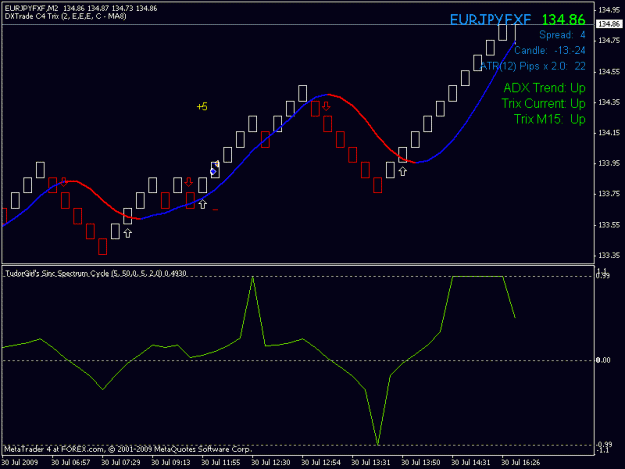Click the 30 Jul 14:31 time label
Viewport: 625px width, 469px height.
tap(471, 463)
